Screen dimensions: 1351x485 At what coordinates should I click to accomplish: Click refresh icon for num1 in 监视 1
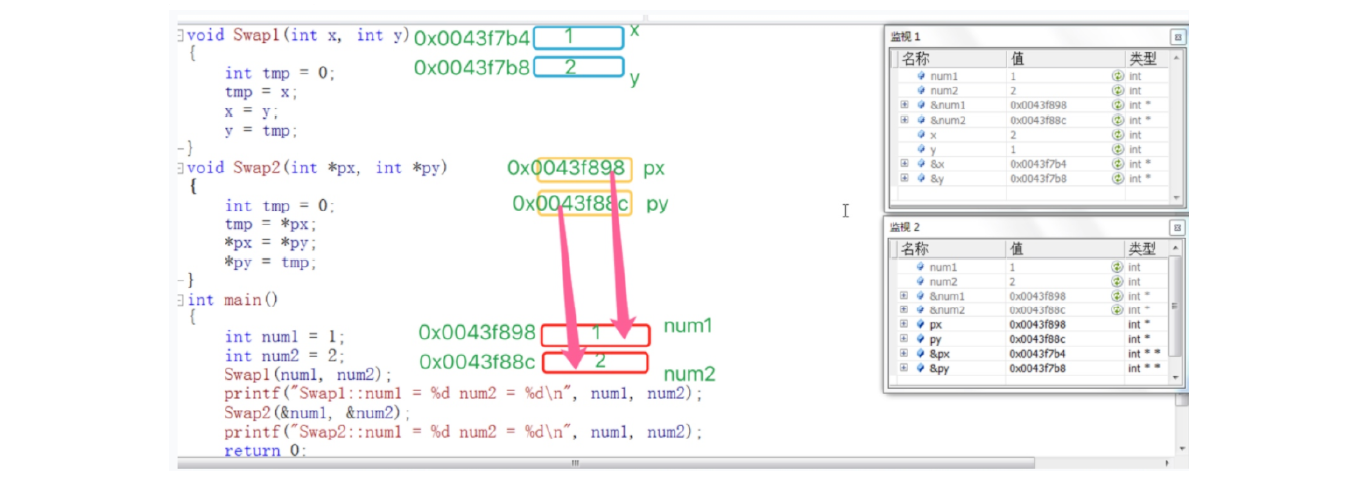tap(1117, 76)
